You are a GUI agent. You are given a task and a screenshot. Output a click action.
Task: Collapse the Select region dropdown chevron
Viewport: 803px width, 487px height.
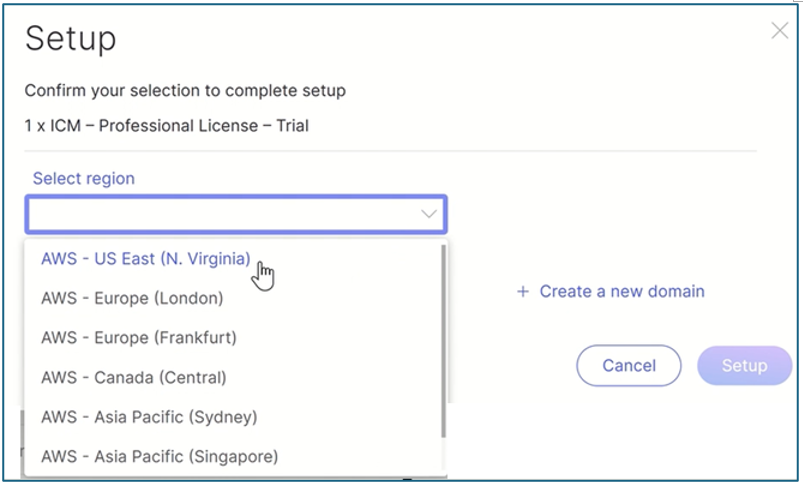[x=429, y=214]
